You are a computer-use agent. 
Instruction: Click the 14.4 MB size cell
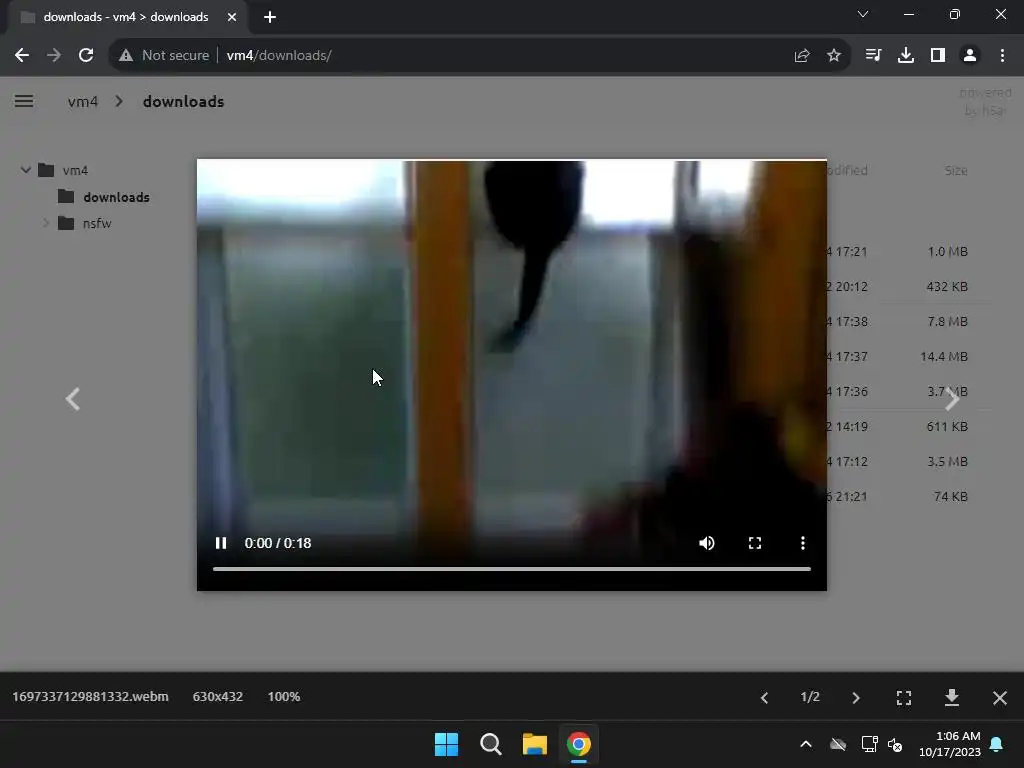click(944, 357)
